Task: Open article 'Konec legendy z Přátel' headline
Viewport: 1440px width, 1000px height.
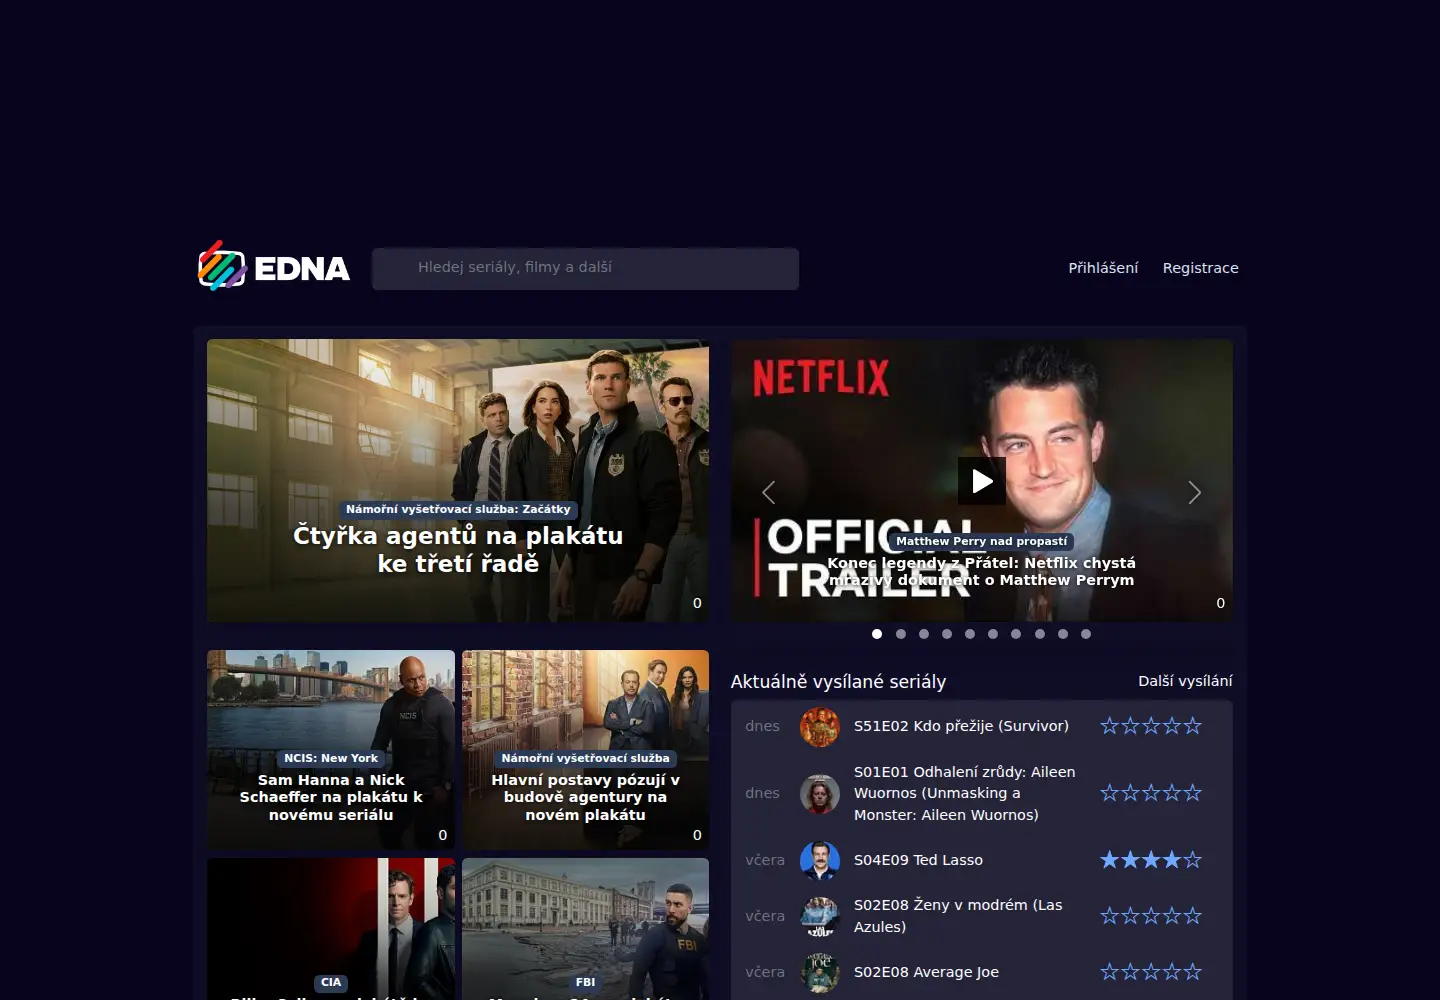Action: coord(982,571)
